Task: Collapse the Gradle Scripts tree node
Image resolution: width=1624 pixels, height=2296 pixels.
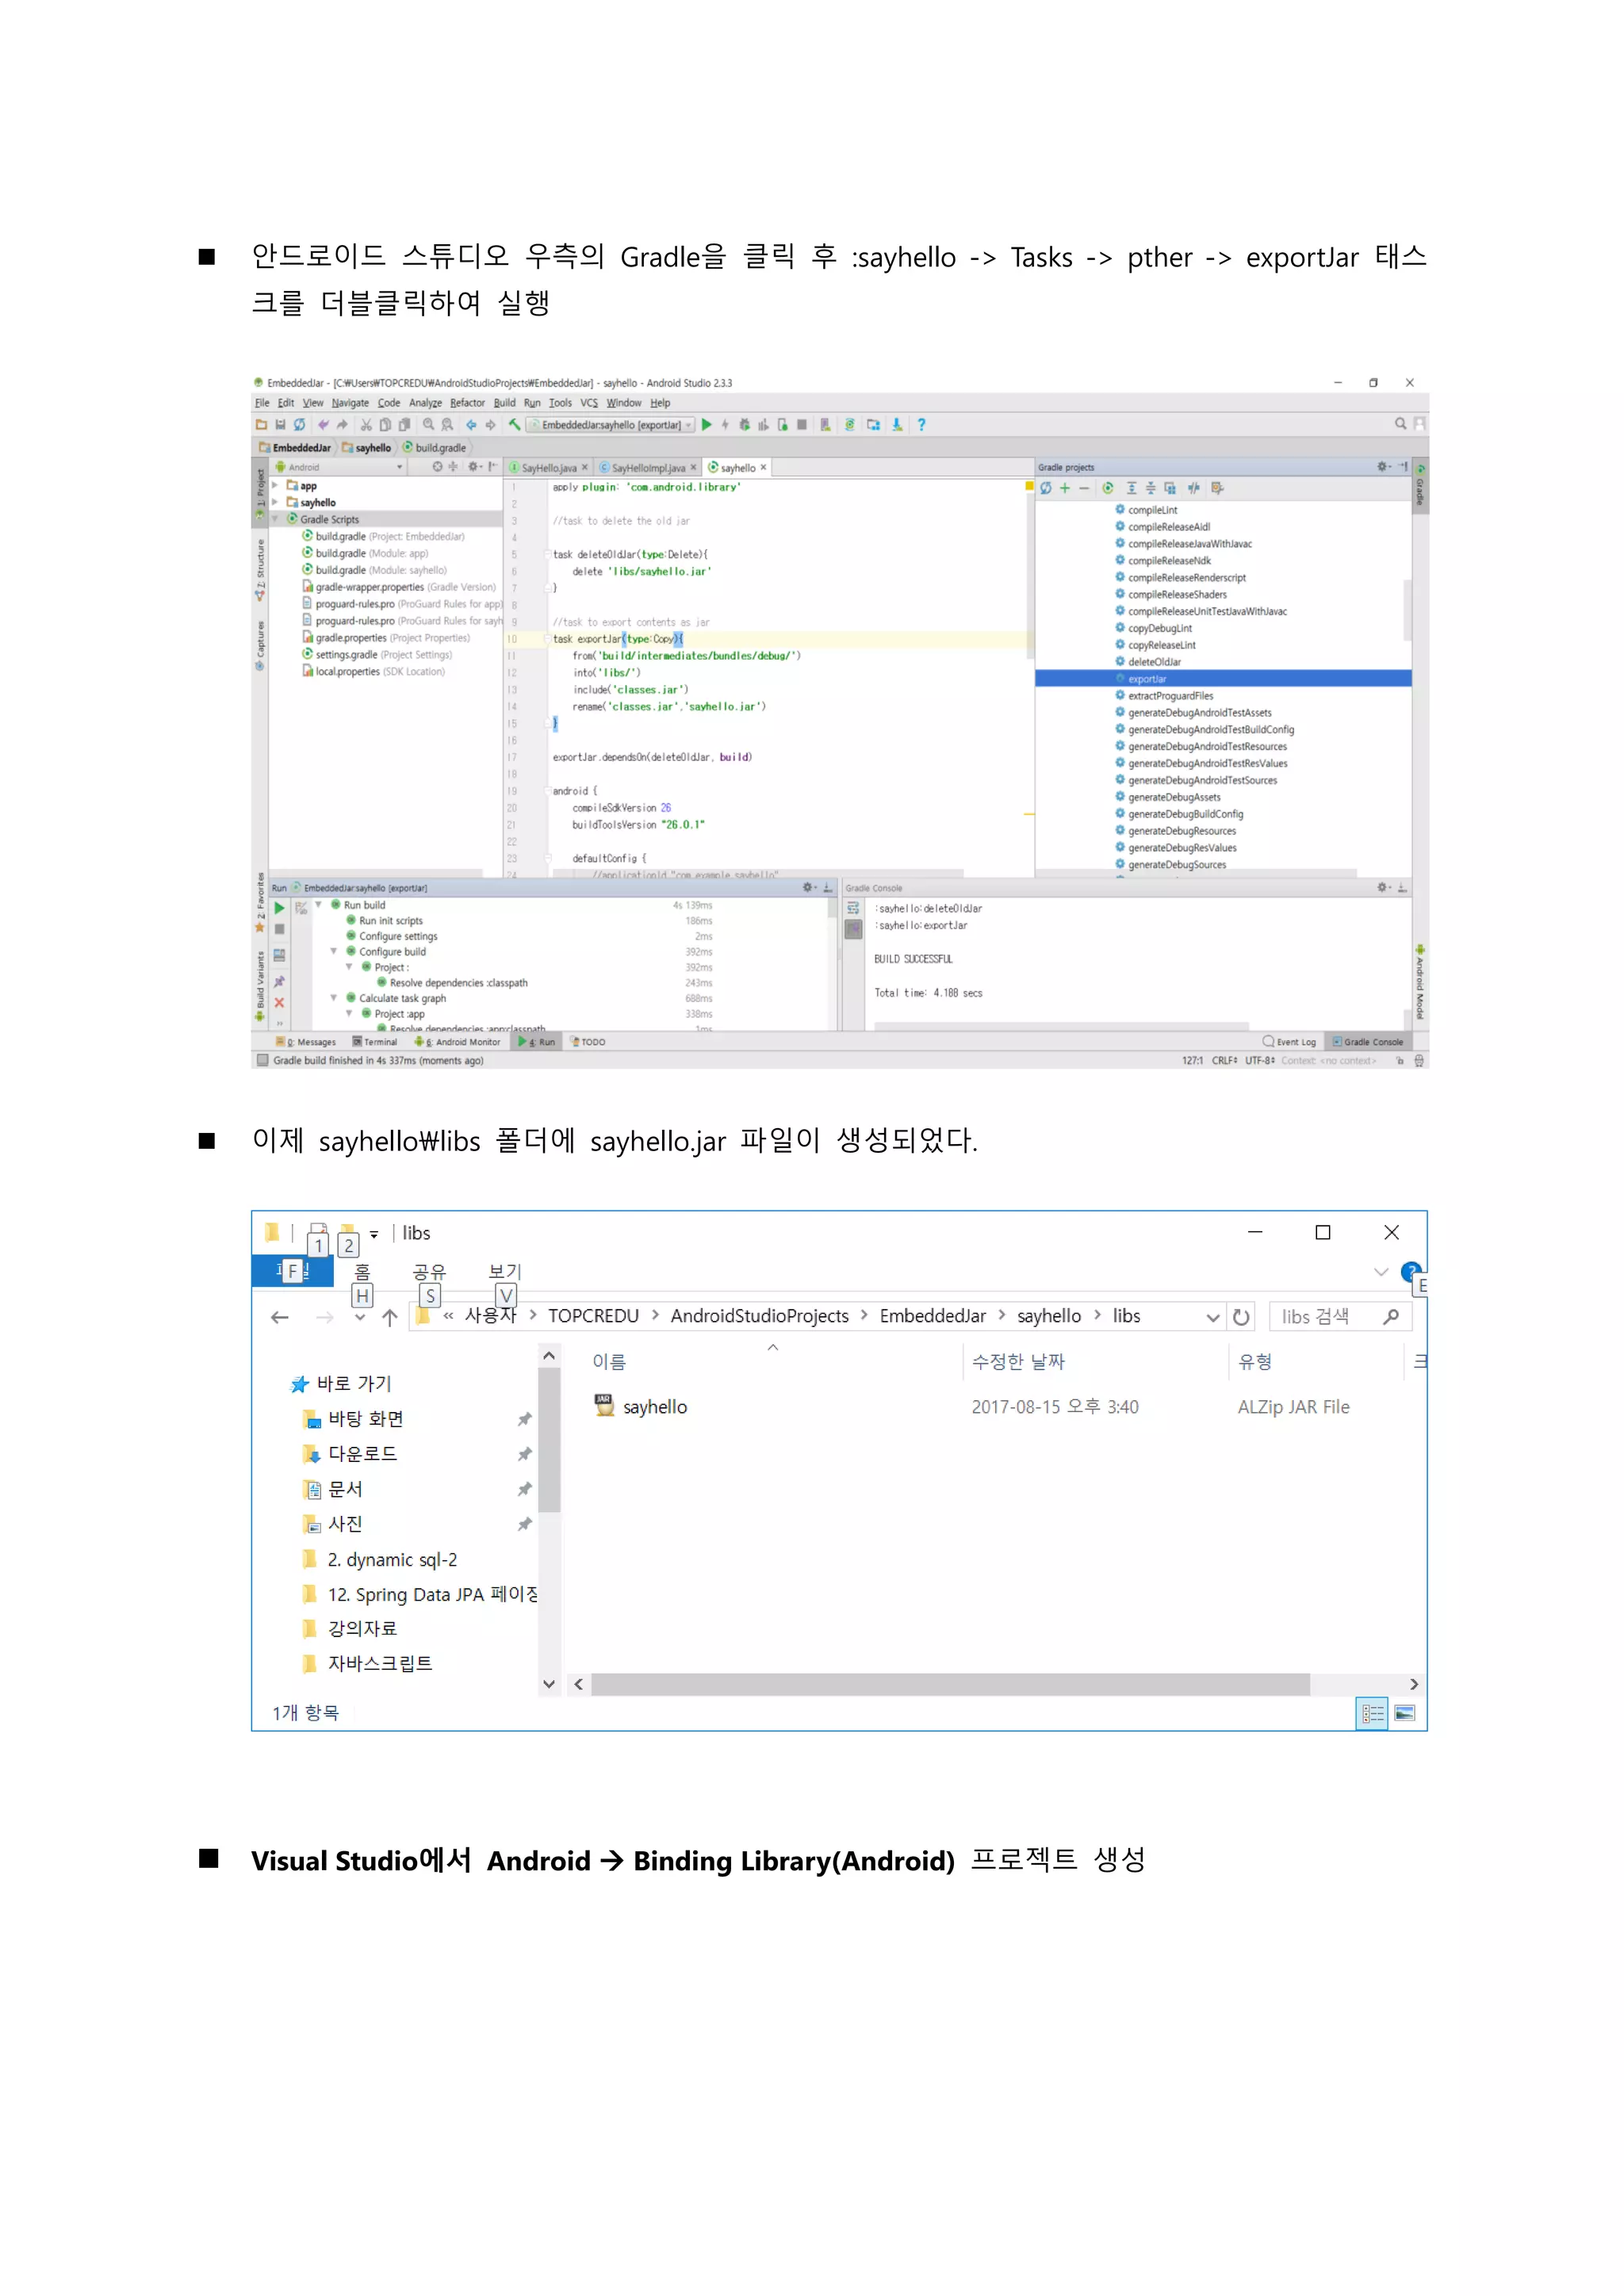Action: (x=276, y=520)
